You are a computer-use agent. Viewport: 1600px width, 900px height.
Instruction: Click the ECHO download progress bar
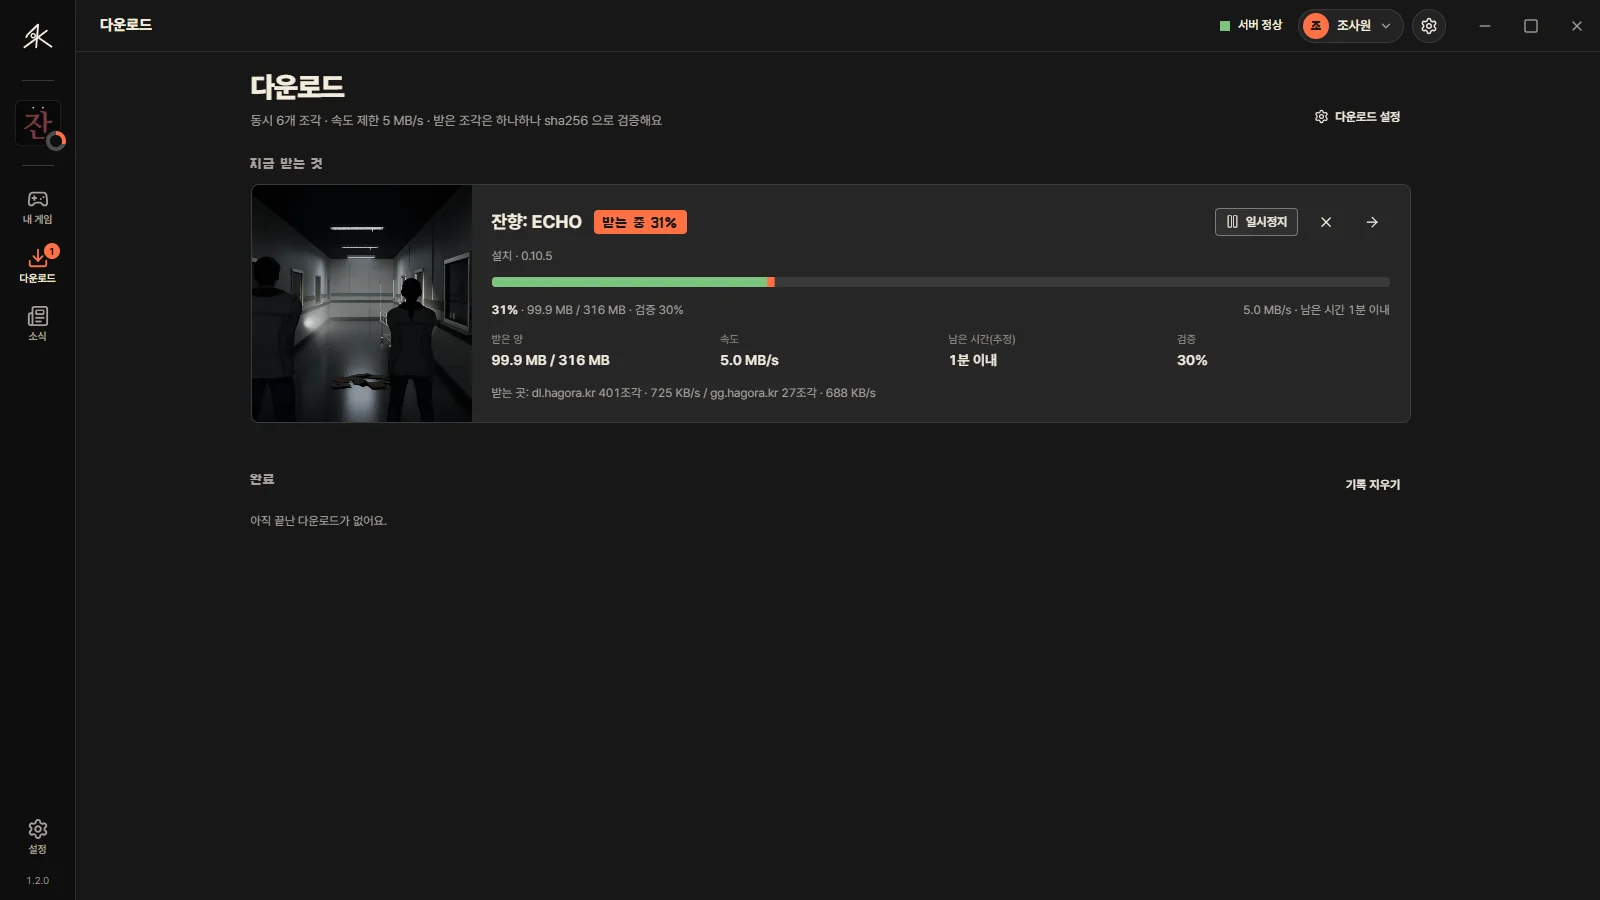tap(940, 282)
